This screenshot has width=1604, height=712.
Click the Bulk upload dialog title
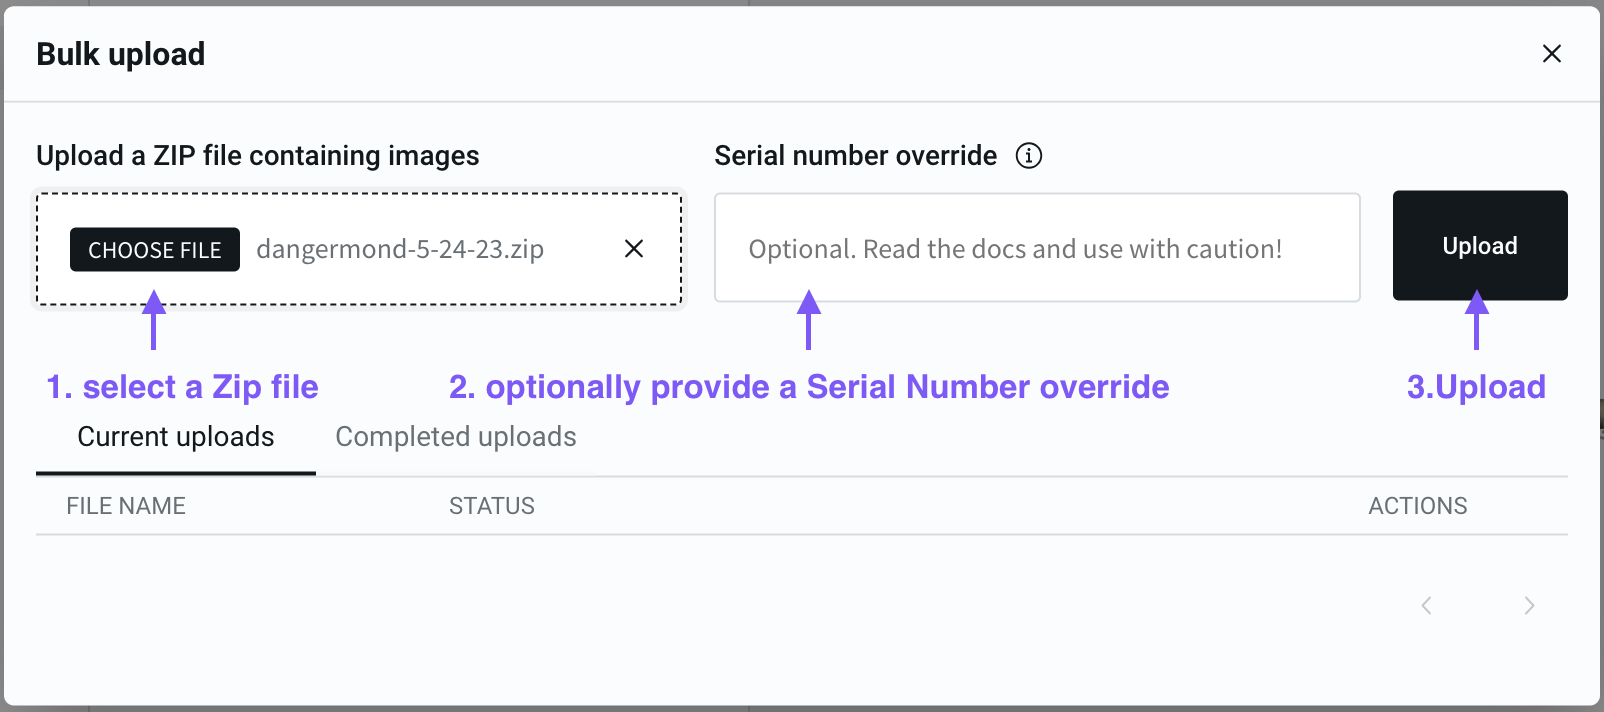(121, 54)
